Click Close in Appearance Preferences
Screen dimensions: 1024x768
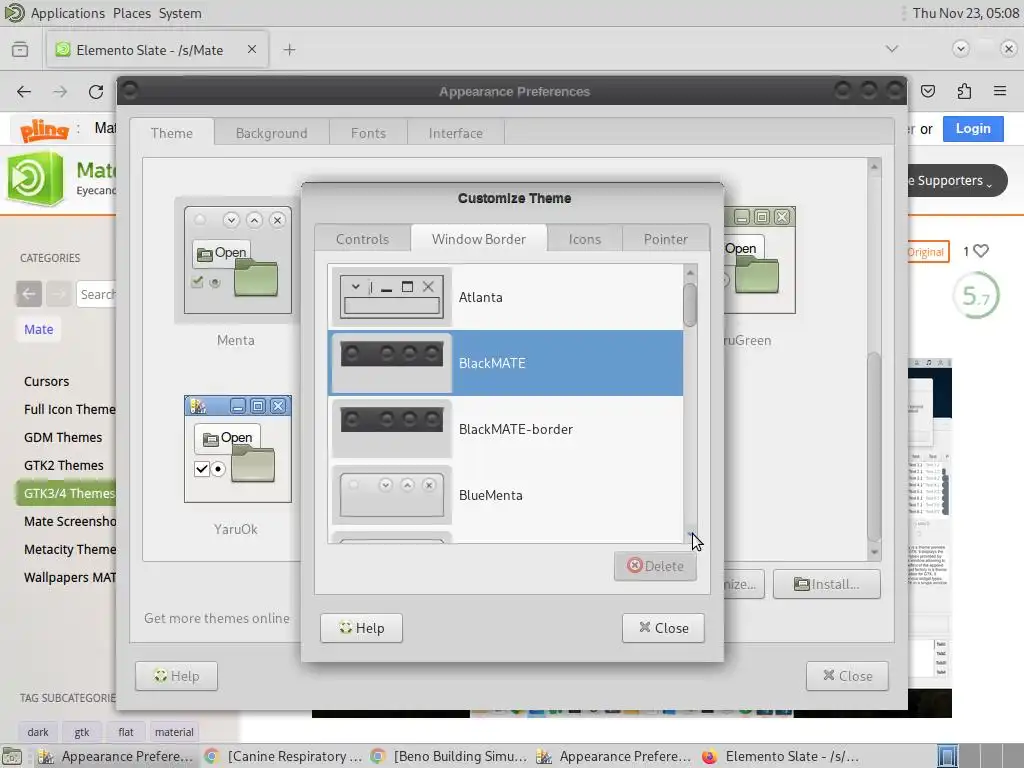click(847, 676)
